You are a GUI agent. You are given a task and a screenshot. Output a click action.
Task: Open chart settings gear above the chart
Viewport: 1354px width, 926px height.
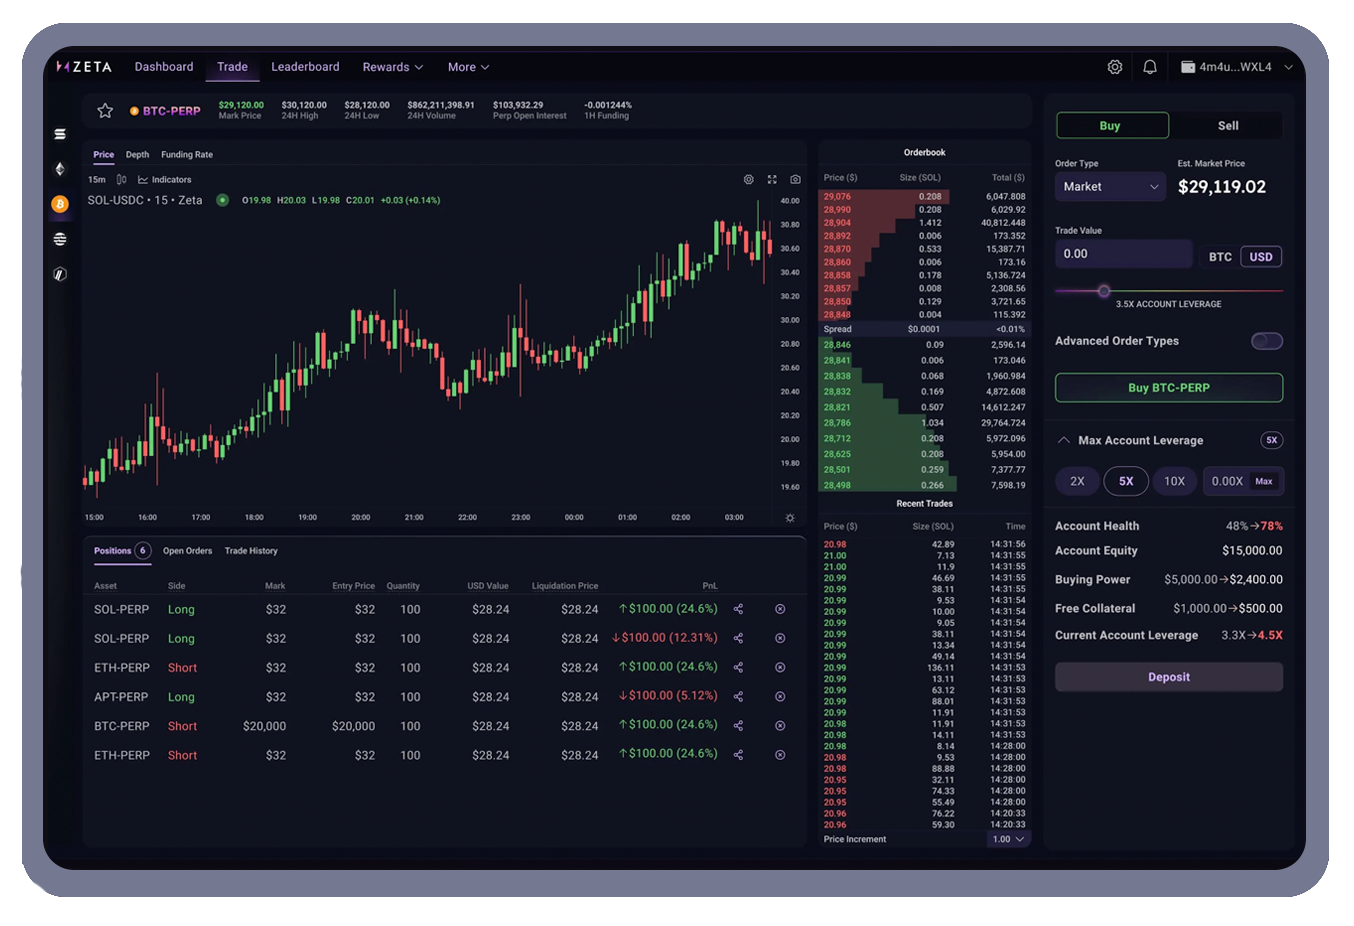coord(748,180)
